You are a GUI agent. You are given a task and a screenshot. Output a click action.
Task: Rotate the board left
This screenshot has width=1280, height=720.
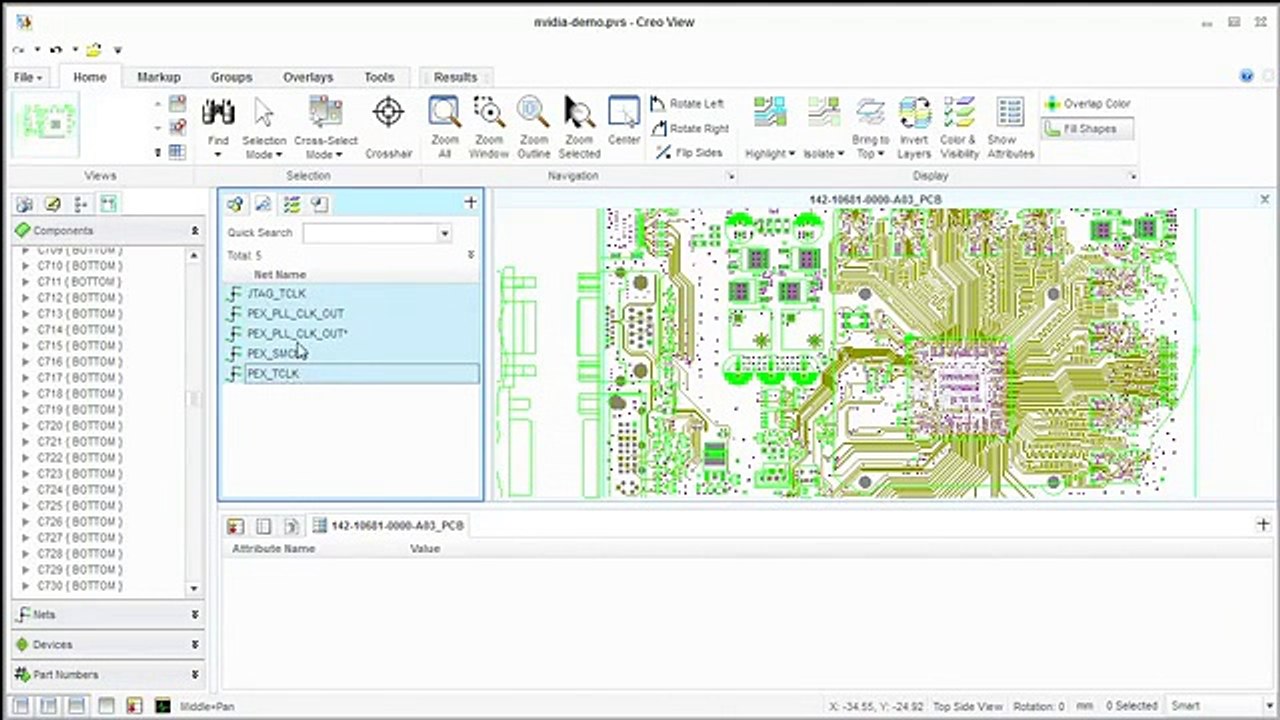[687, 103]
